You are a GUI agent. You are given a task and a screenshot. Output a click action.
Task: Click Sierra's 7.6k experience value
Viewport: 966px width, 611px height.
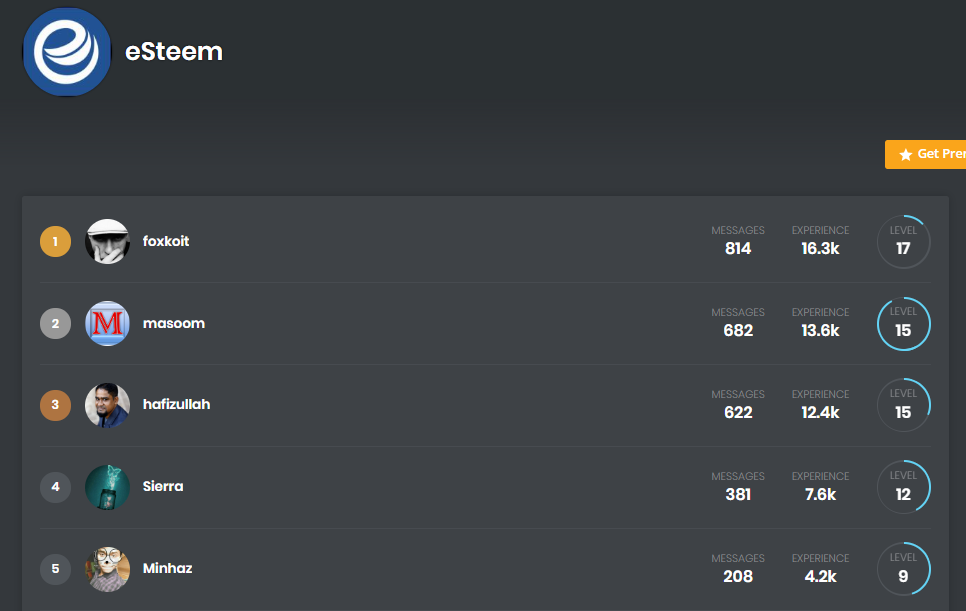820,495
